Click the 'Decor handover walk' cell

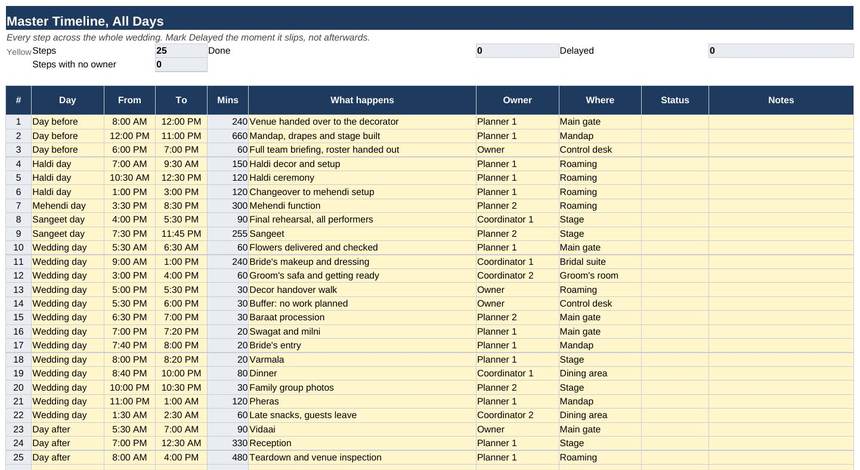click(362, 290)
